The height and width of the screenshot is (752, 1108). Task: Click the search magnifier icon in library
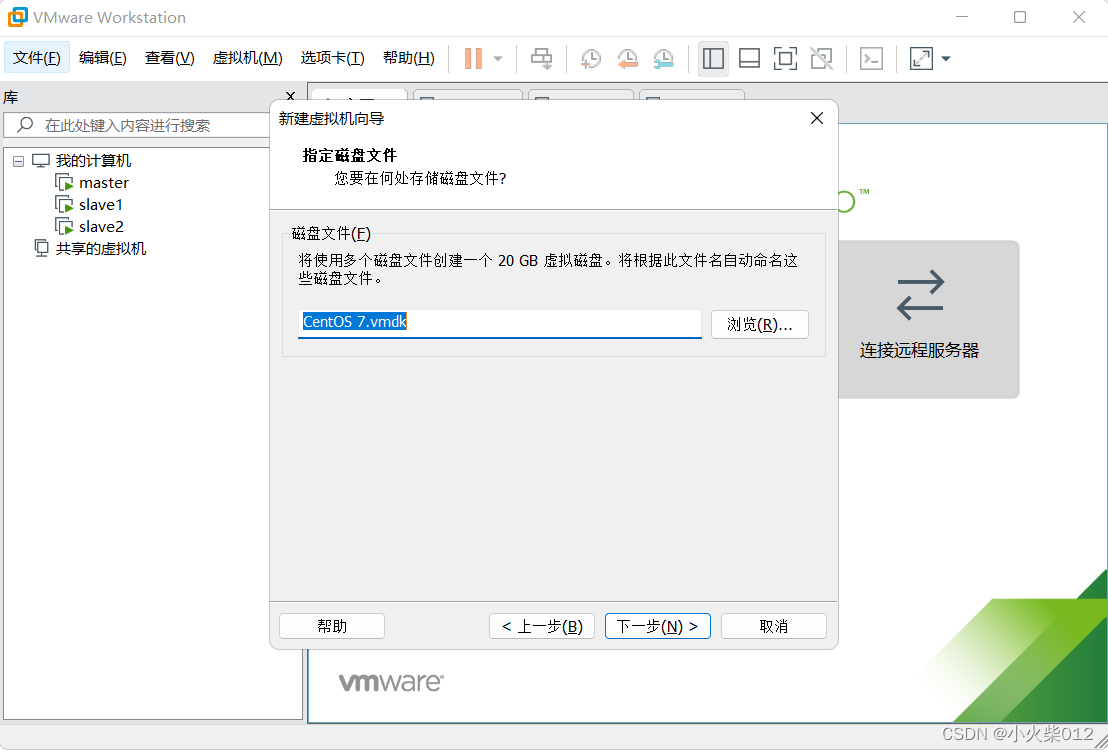(x=25, y=125)
